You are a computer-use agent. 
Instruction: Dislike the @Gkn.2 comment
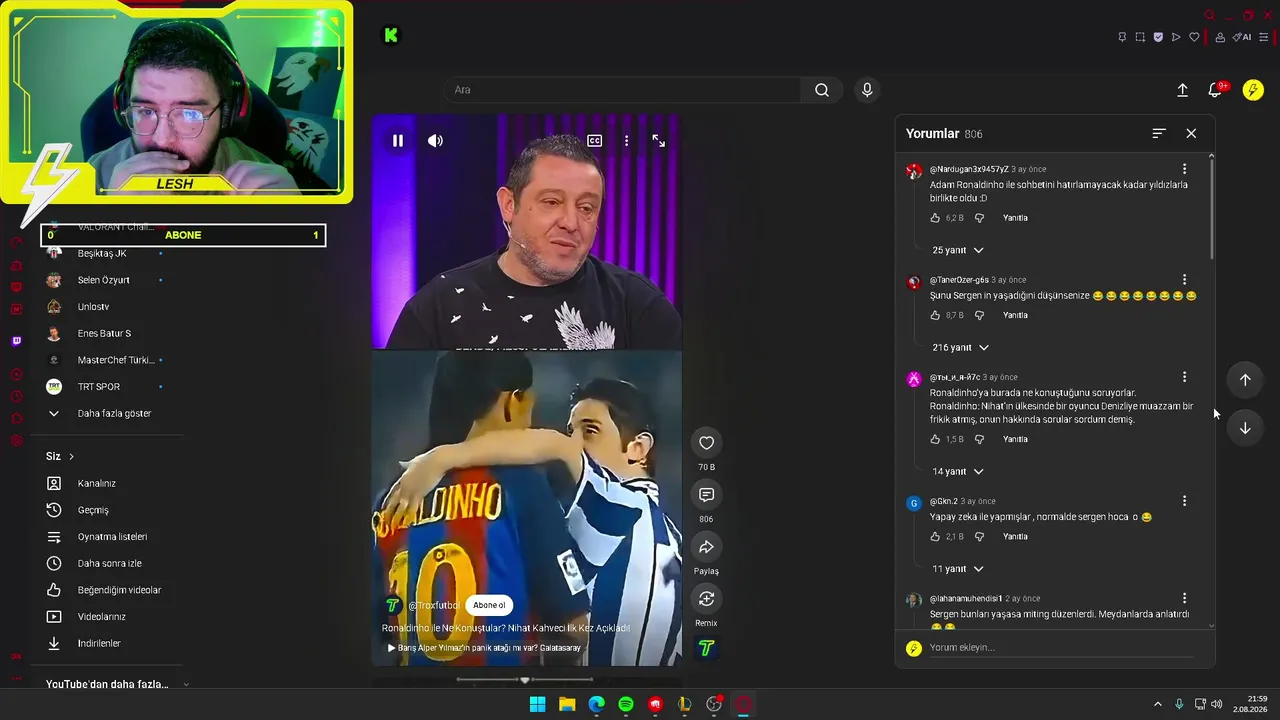(x=979, y=537)
